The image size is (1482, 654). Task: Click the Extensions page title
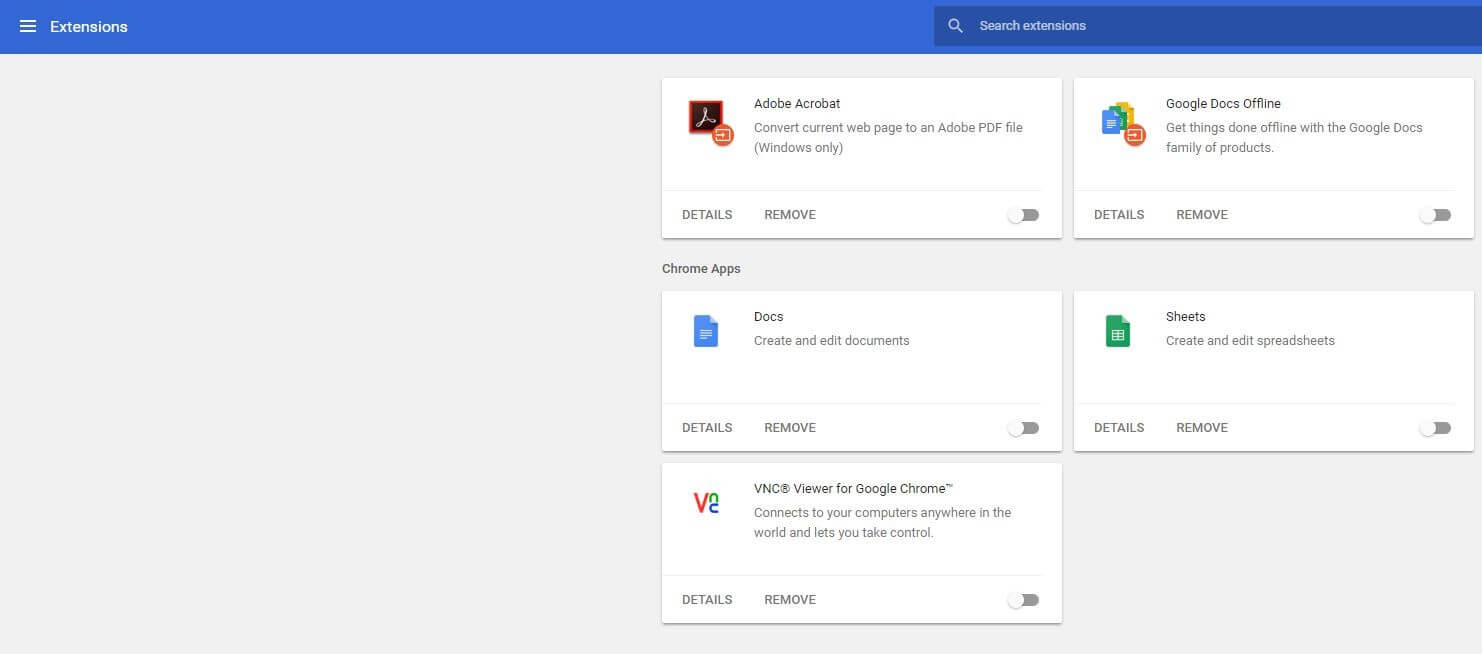(89, 27)
